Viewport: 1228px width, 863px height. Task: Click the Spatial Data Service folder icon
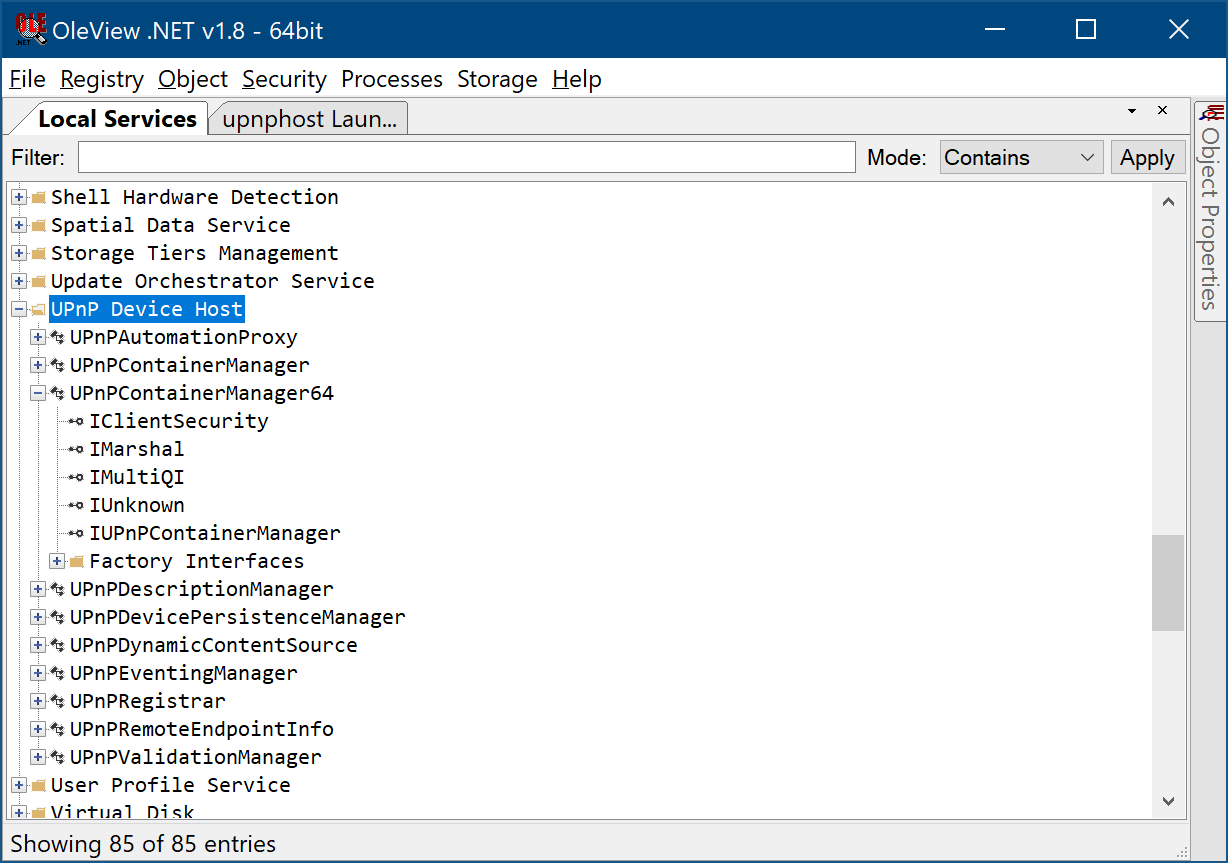coord(38,225)
